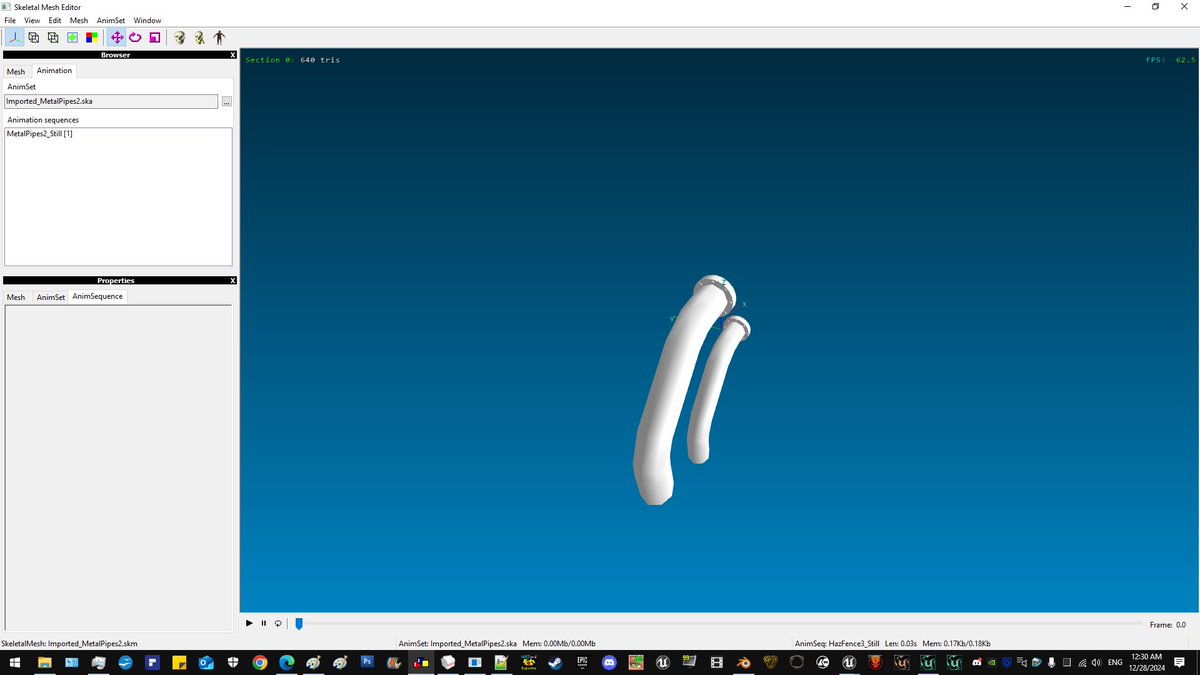Click the "Section 0: 640 tris" viewport text
1200x675 pixels.
(292, 60)
